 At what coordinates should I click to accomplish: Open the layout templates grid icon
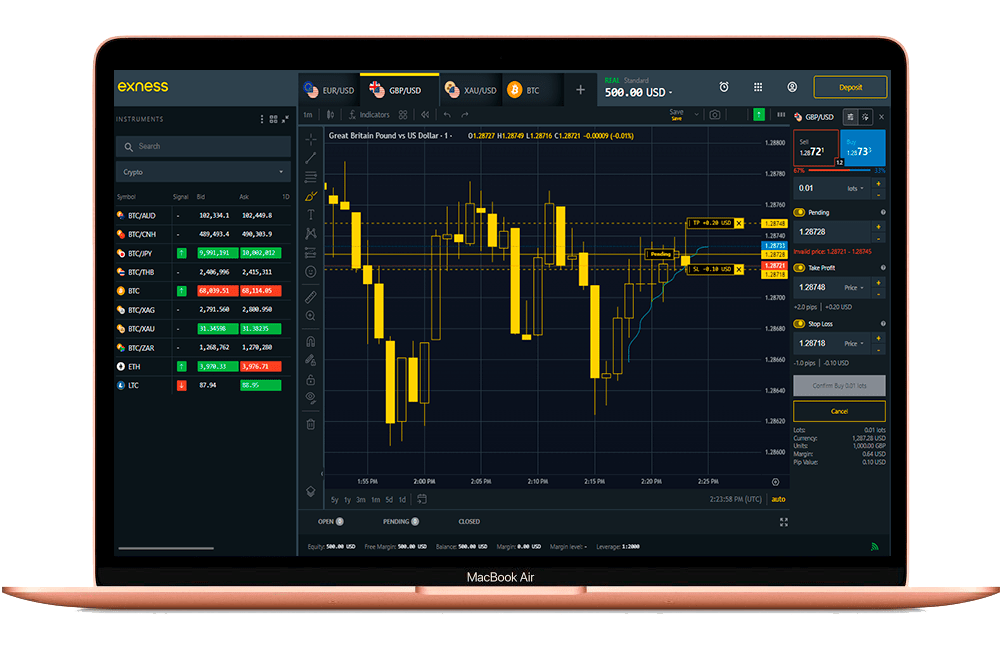pos(403,115)
